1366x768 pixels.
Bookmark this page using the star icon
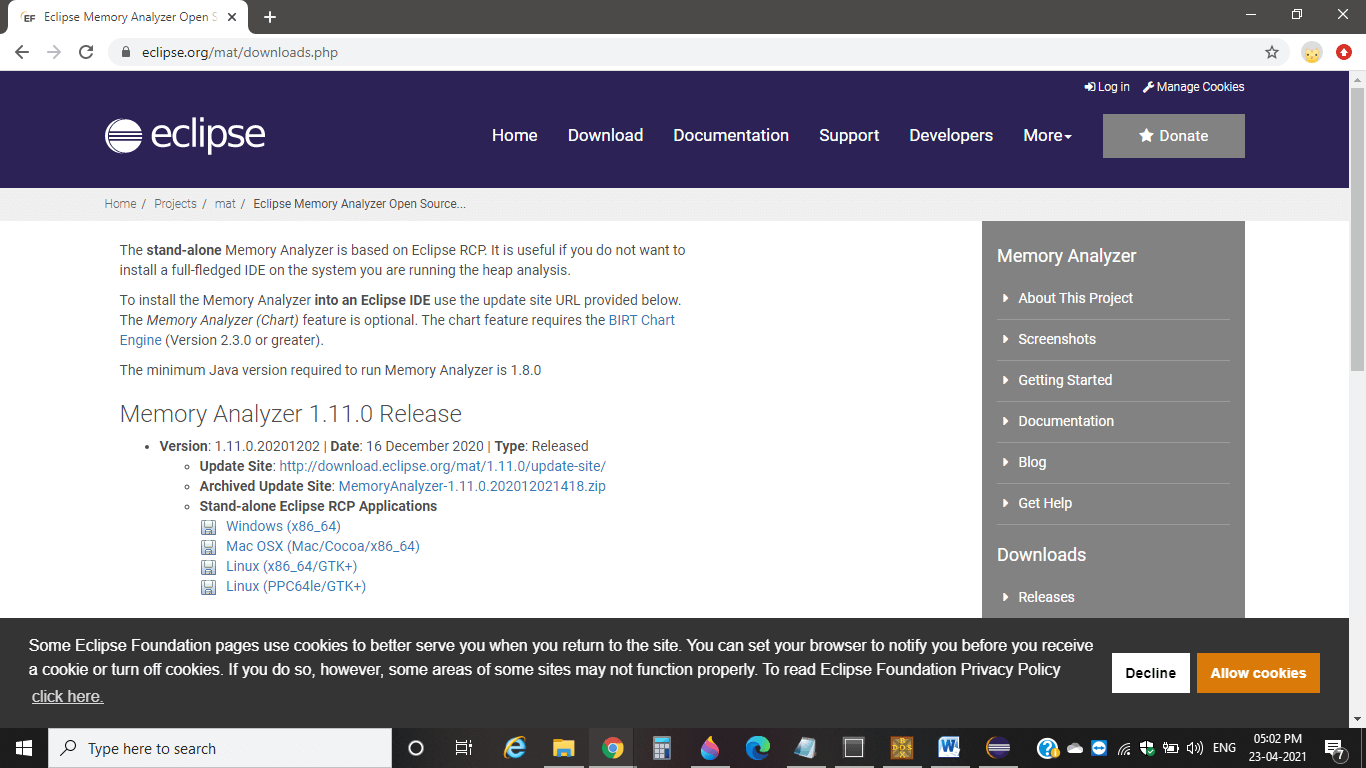coord(1272,52)
